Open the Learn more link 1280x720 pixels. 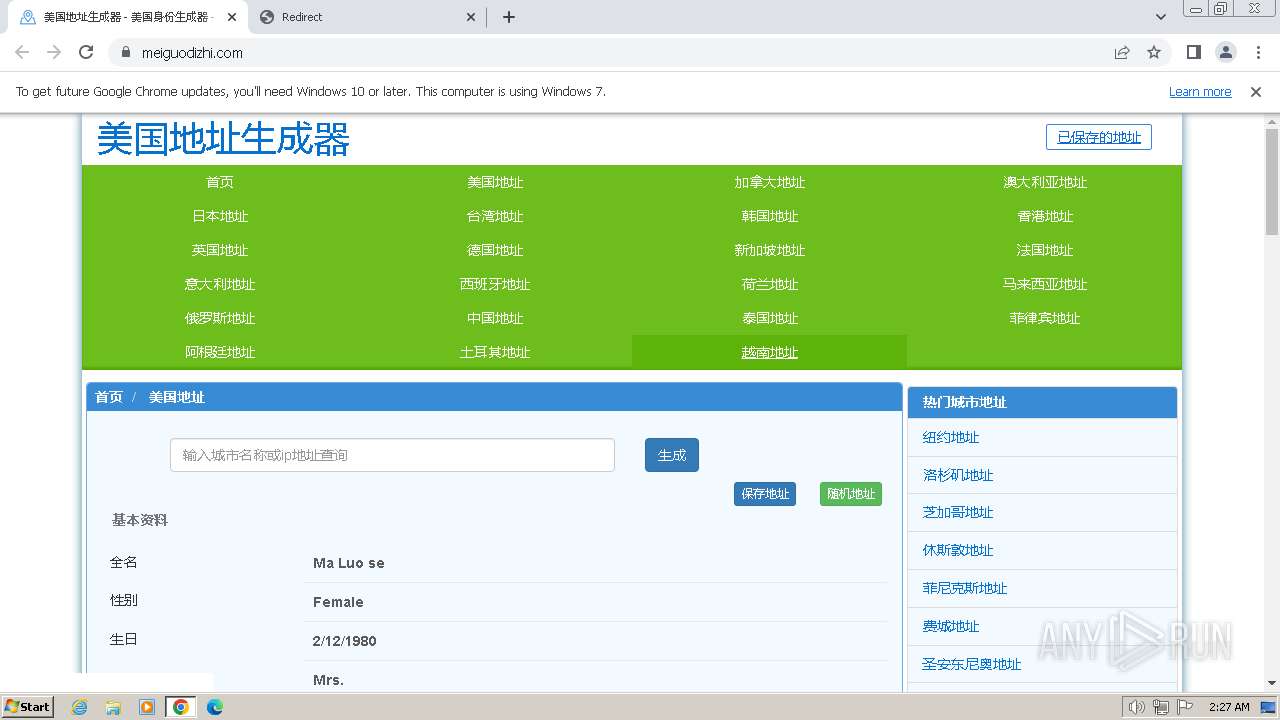click(x=1200, y=92)
